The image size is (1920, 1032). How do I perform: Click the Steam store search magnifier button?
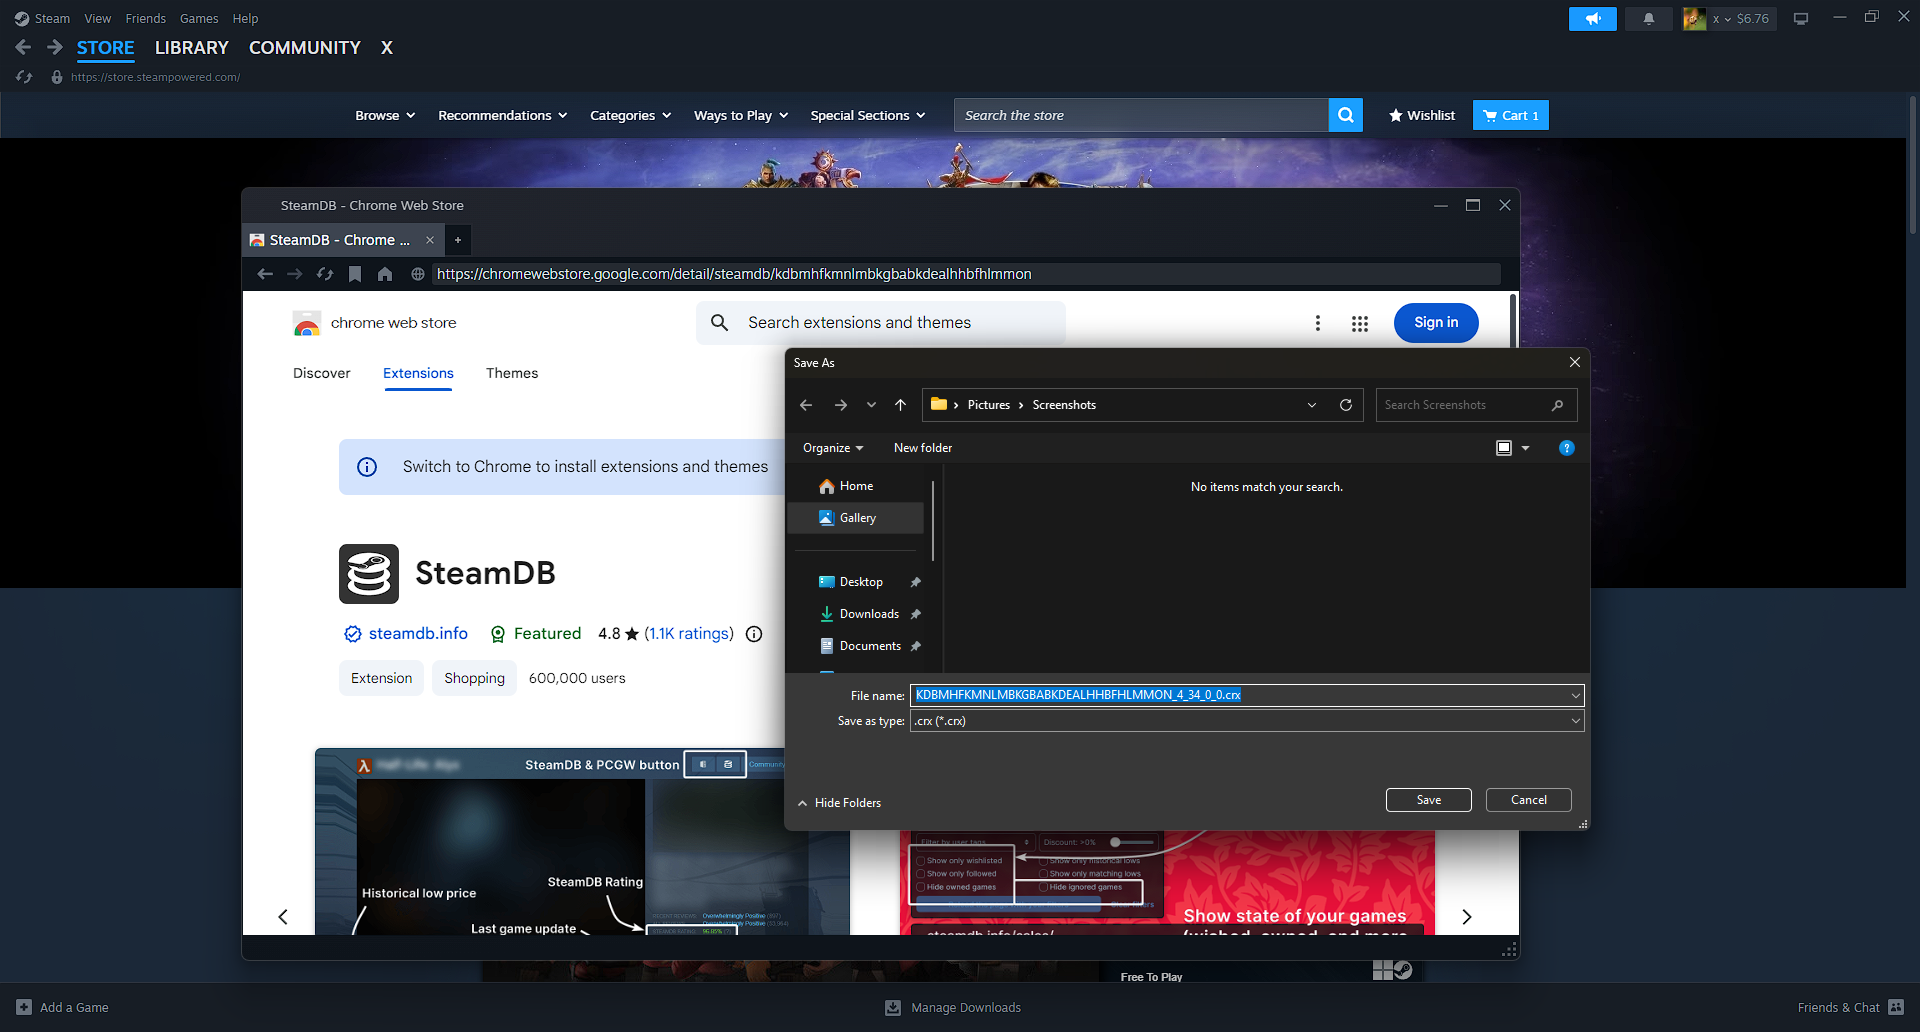point(1346,115)
